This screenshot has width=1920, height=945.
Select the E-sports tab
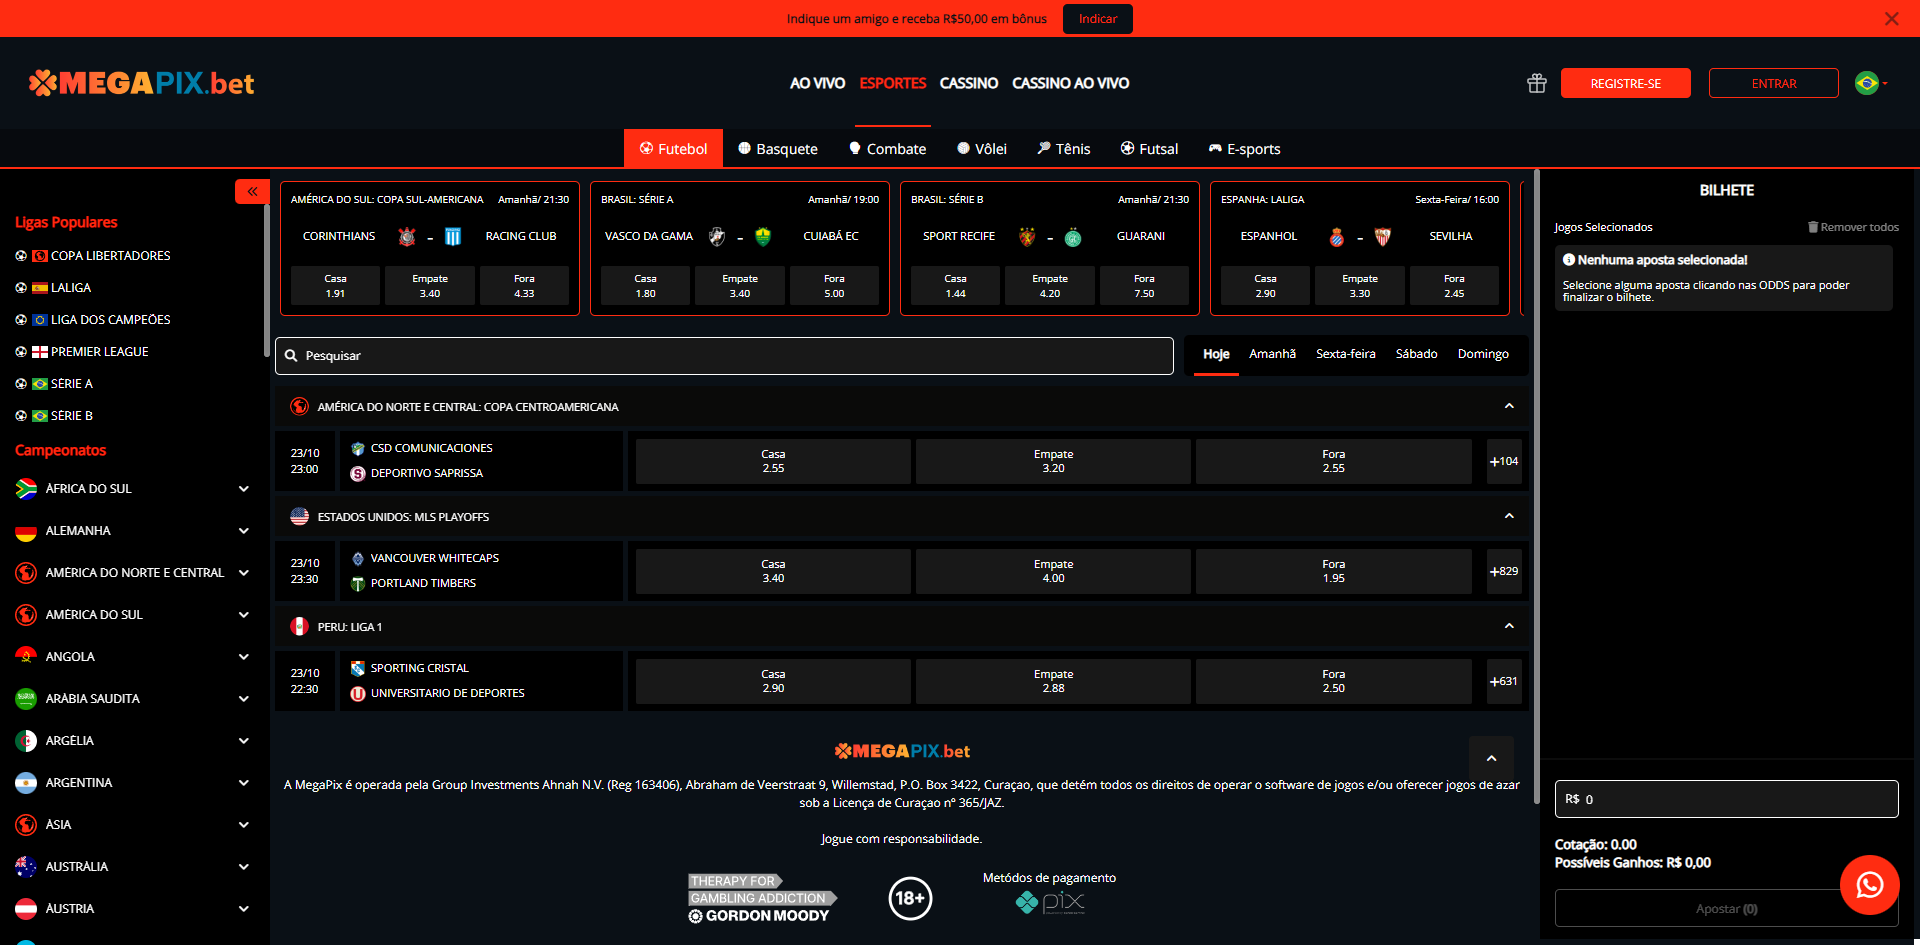pyautogui.click(x=1244, y=149)
